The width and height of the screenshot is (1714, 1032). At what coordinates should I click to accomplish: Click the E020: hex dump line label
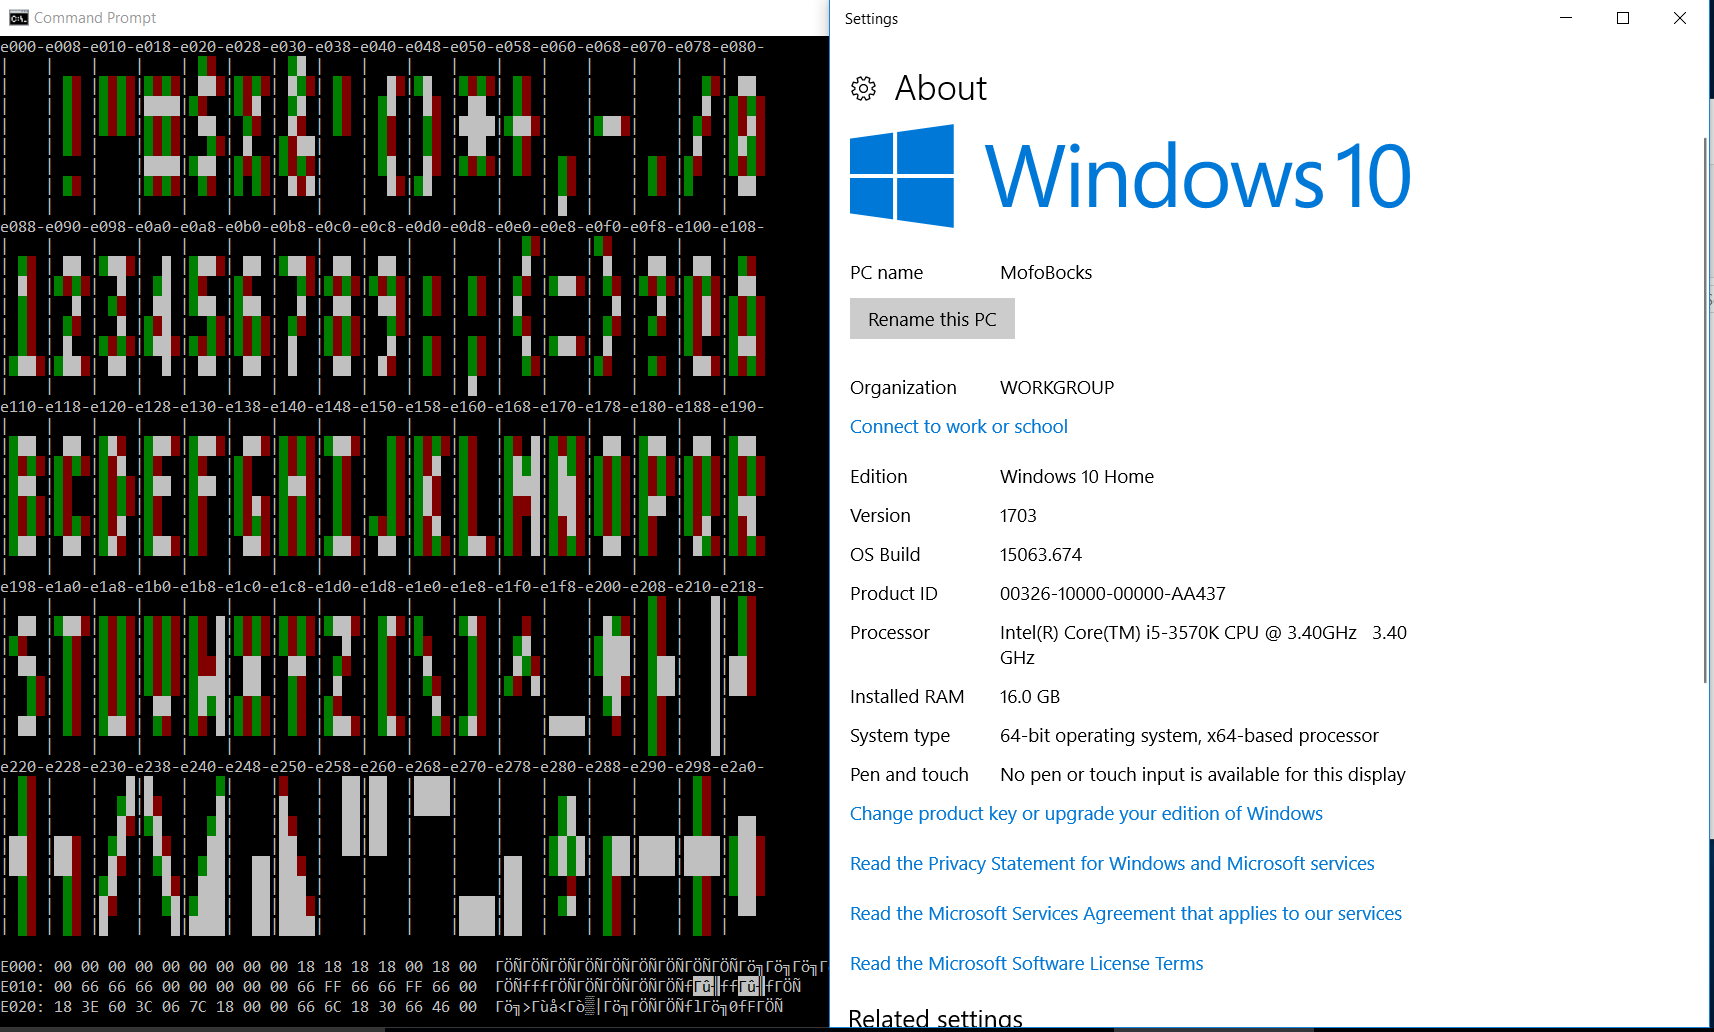pos(23,1007)
